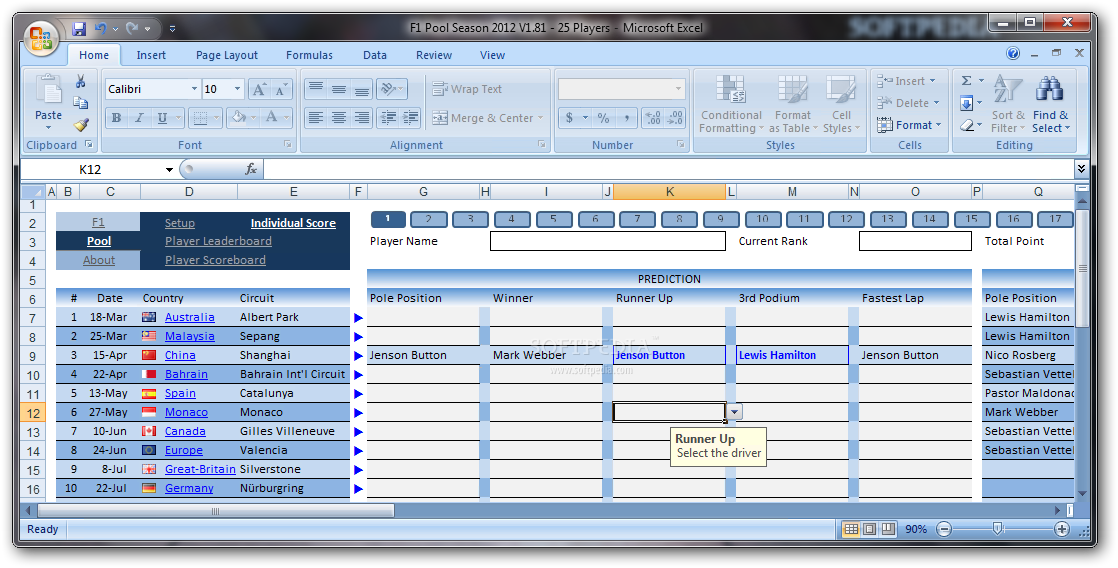This screenshot has width=1118, height=568.
Task: Open the font size dropdown
Action: 238,89
